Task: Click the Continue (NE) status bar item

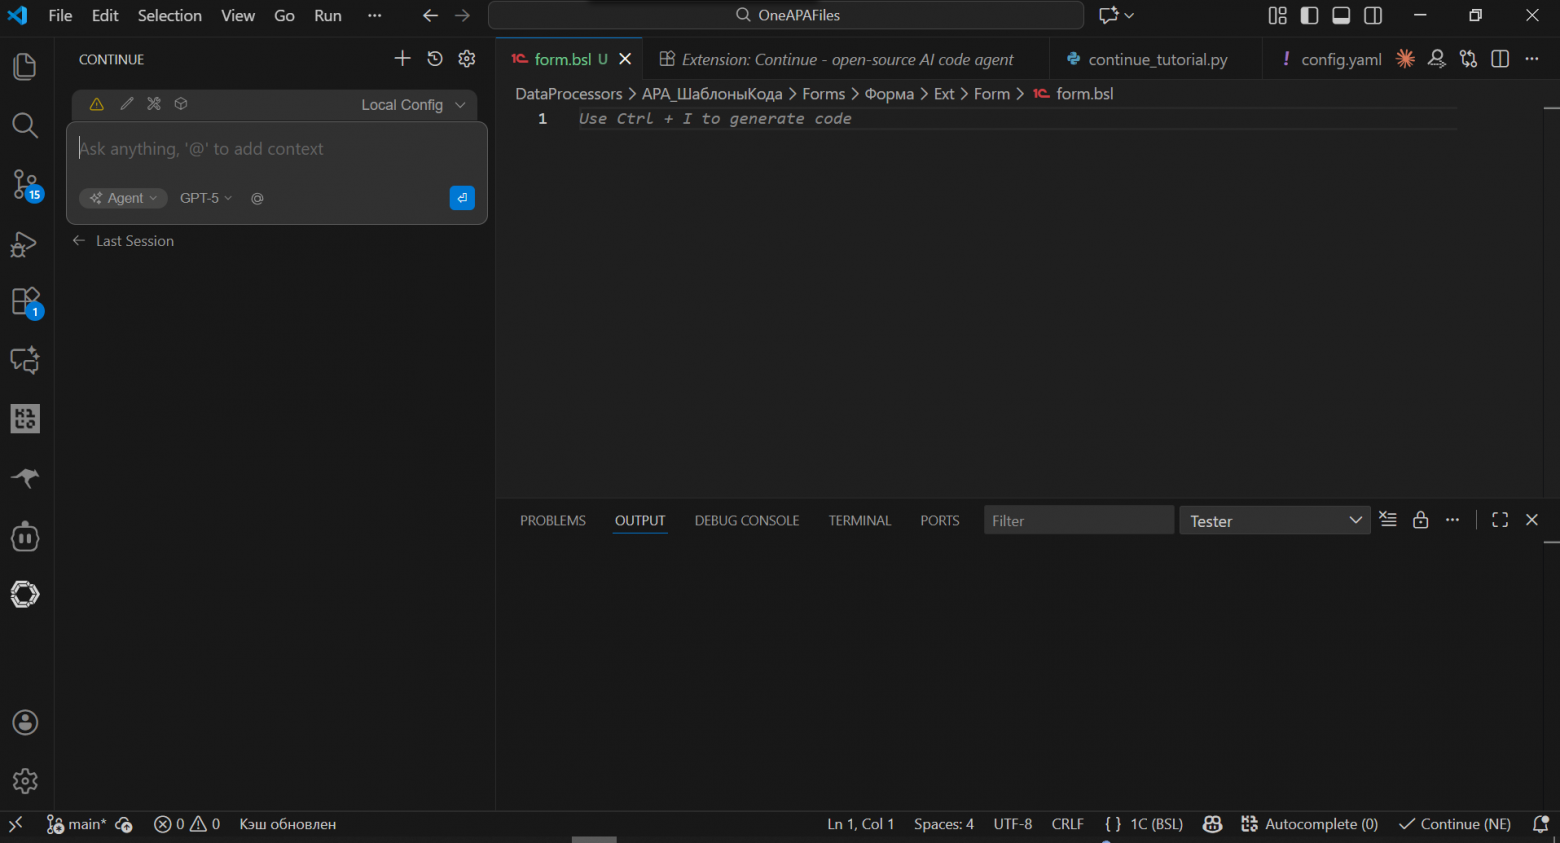Action: 1455,823
